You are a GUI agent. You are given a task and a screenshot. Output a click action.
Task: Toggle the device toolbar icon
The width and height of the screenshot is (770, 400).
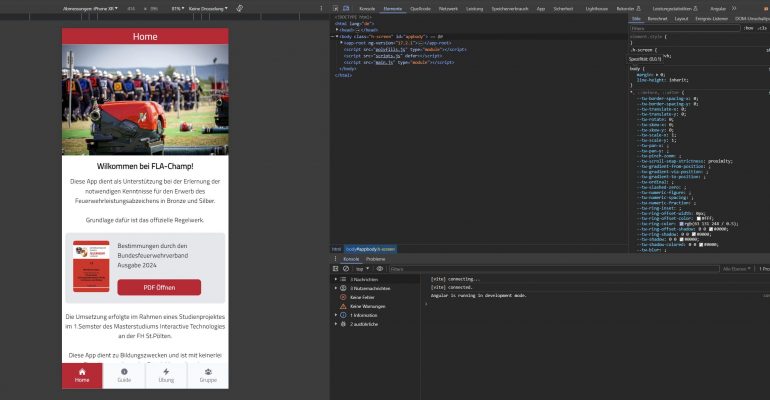tap(346, 8)
